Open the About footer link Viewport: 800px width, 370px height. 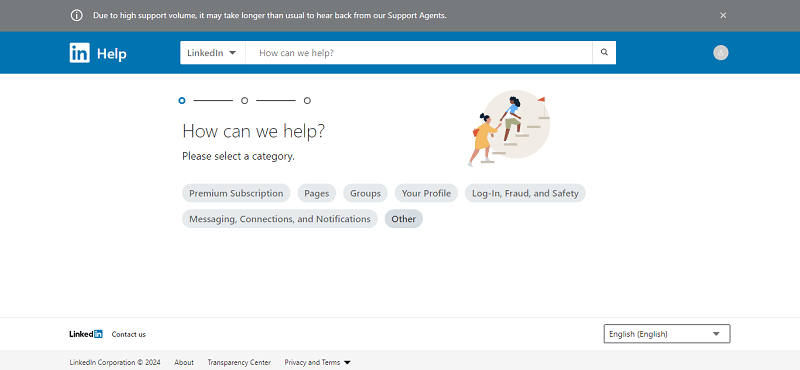[184, 362]
